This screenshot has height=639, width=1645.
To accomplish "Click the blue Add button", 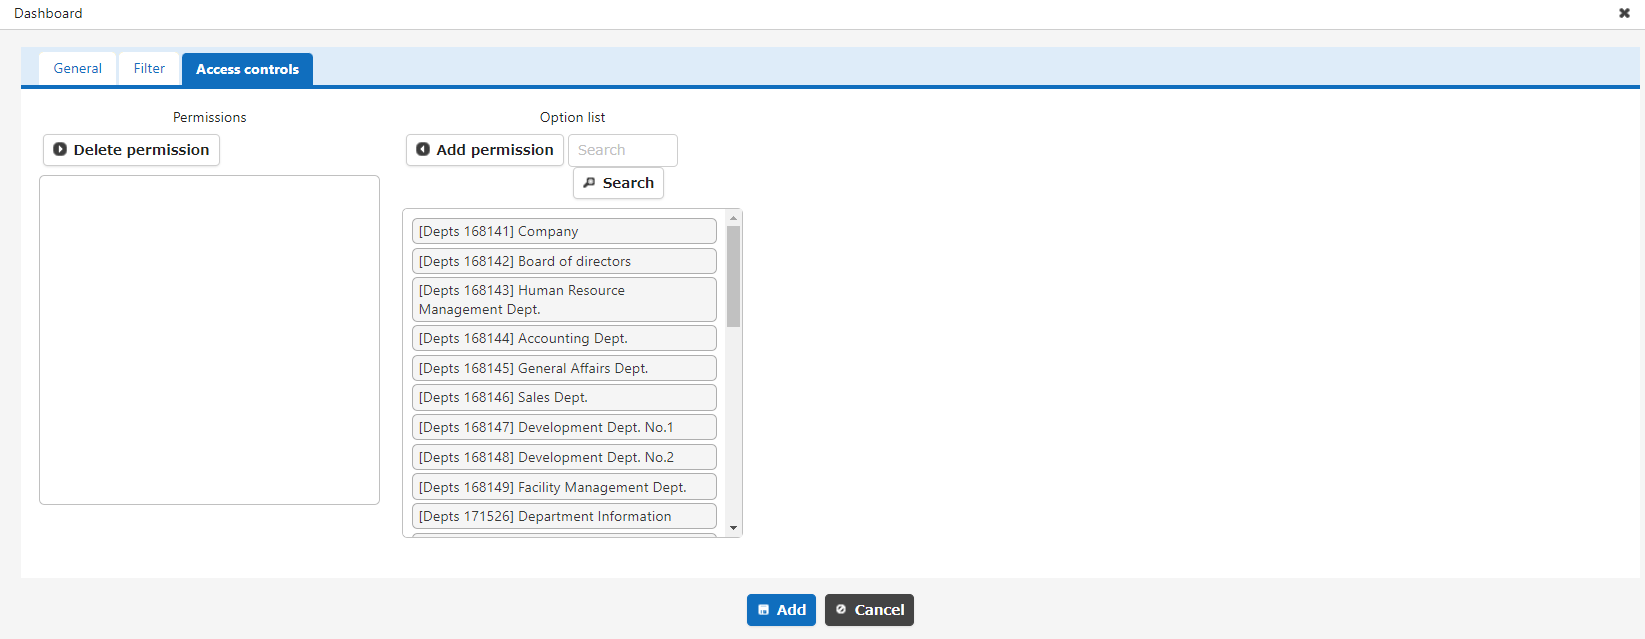I will tap(781, 610).
